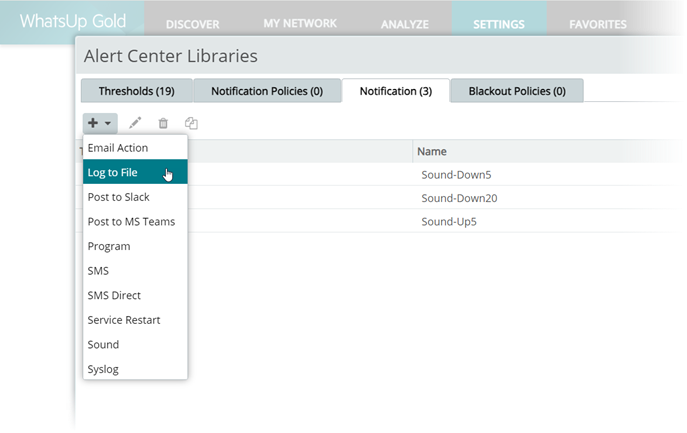This screenshot has width=687, height=433.
Task: Open the FAVORITES navigation menu
Action: point(598,24)
